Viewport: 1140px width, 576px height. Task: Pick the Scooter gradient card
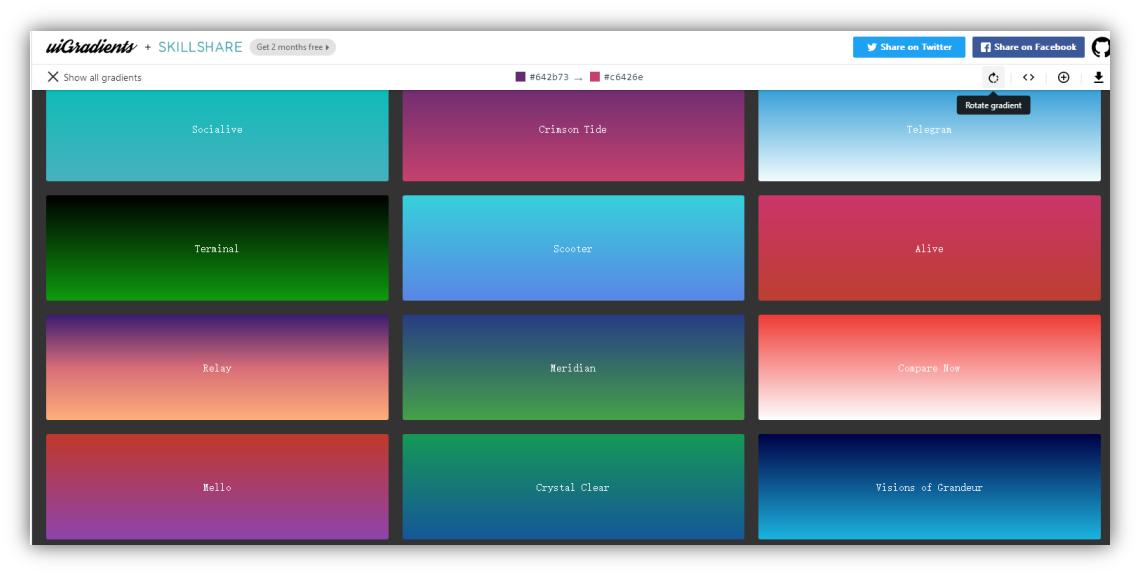click(x=573, y=248)
